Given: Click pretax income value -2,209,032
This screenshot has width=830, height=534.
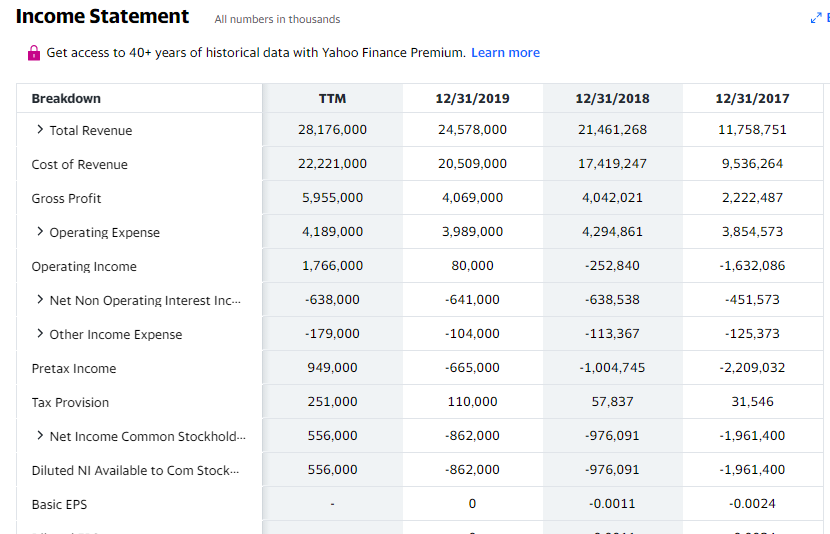Looking at the screenshot, I should [752, 367].
